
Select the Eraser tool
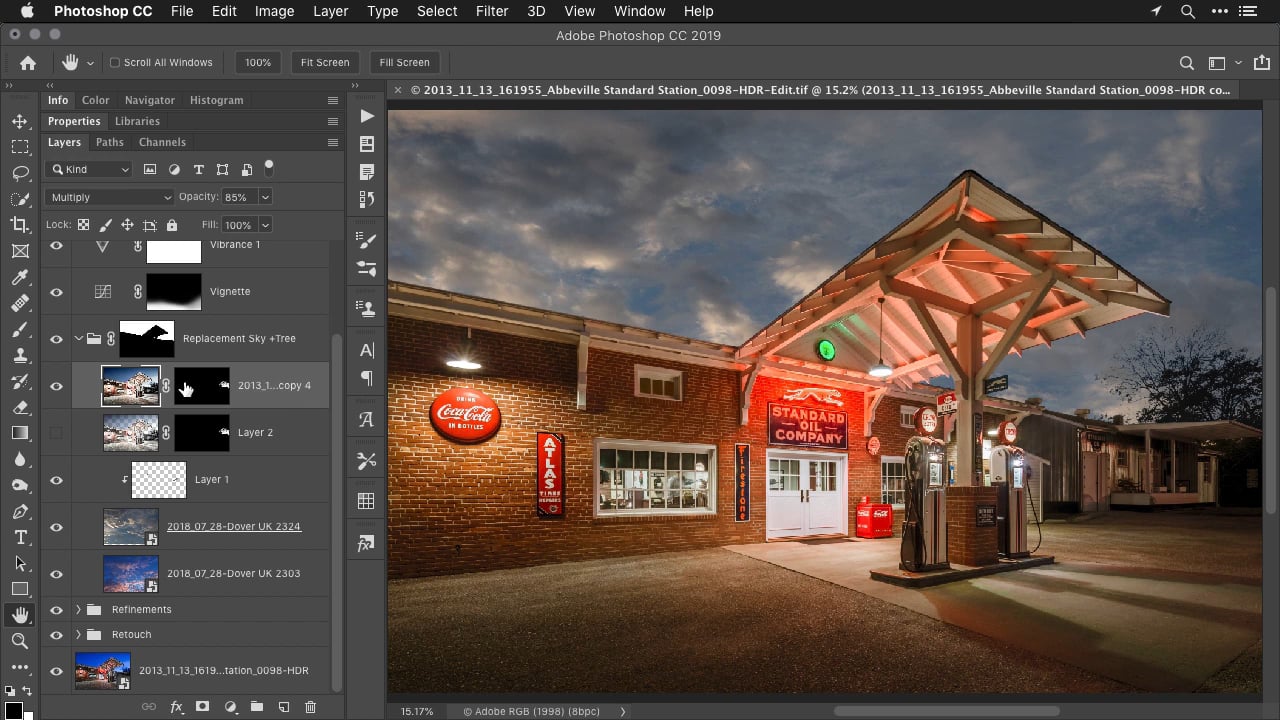tap(20, 407)
